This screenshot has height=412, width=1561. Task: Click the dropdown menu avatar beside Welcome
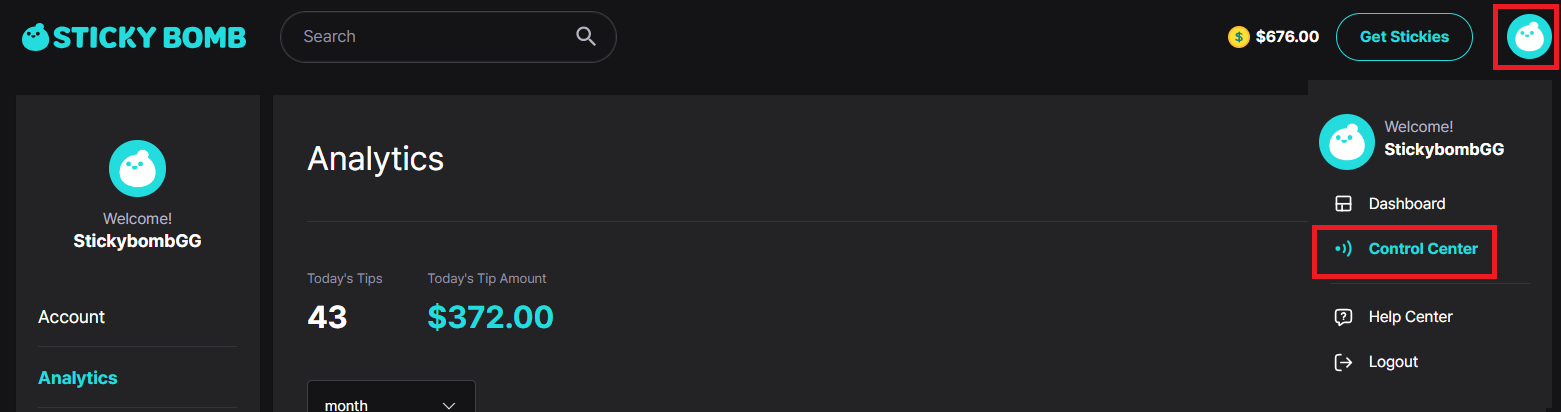click(x=1347, y=141)
